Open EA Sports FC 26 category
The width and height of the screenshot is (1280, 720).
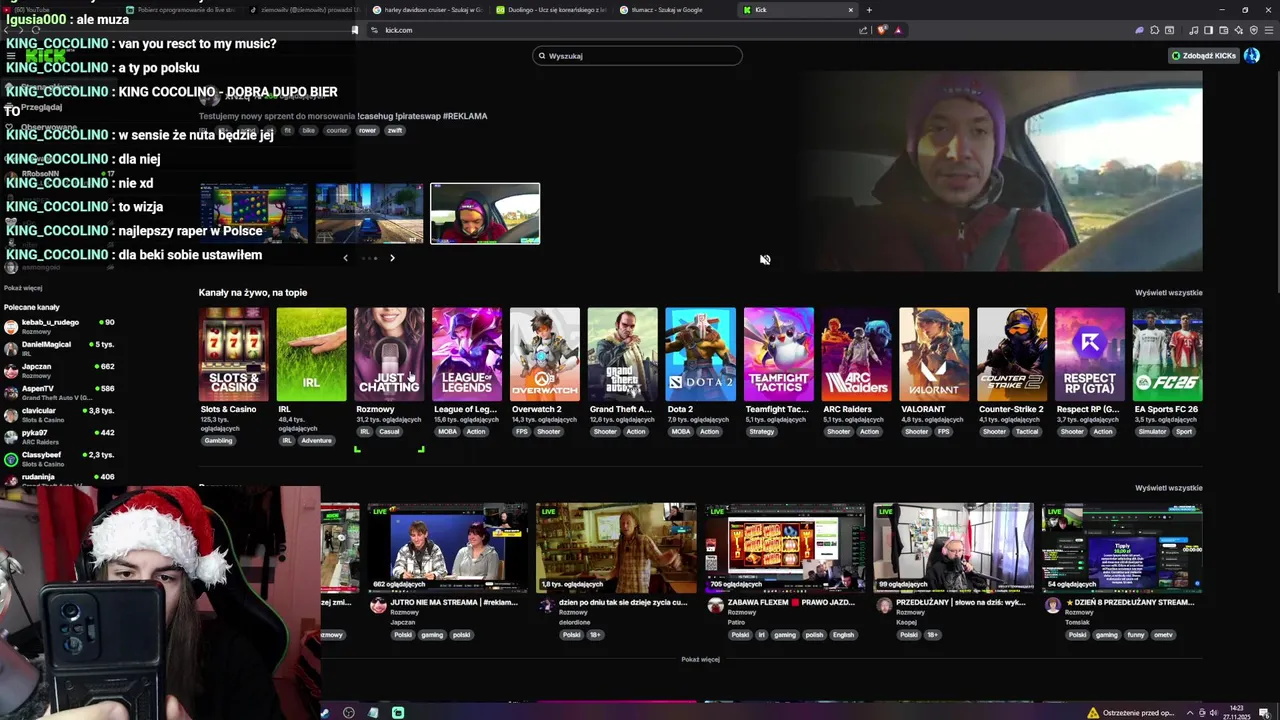tap(1167, 354)
